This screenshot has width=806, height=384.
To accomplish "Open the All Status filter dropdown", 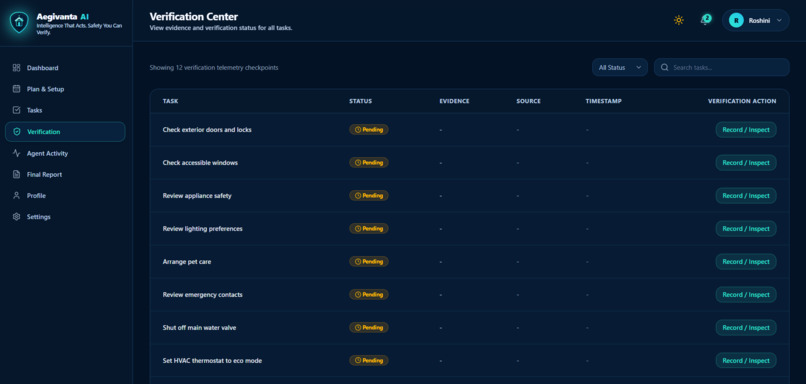I will click(x=619, y=67).
